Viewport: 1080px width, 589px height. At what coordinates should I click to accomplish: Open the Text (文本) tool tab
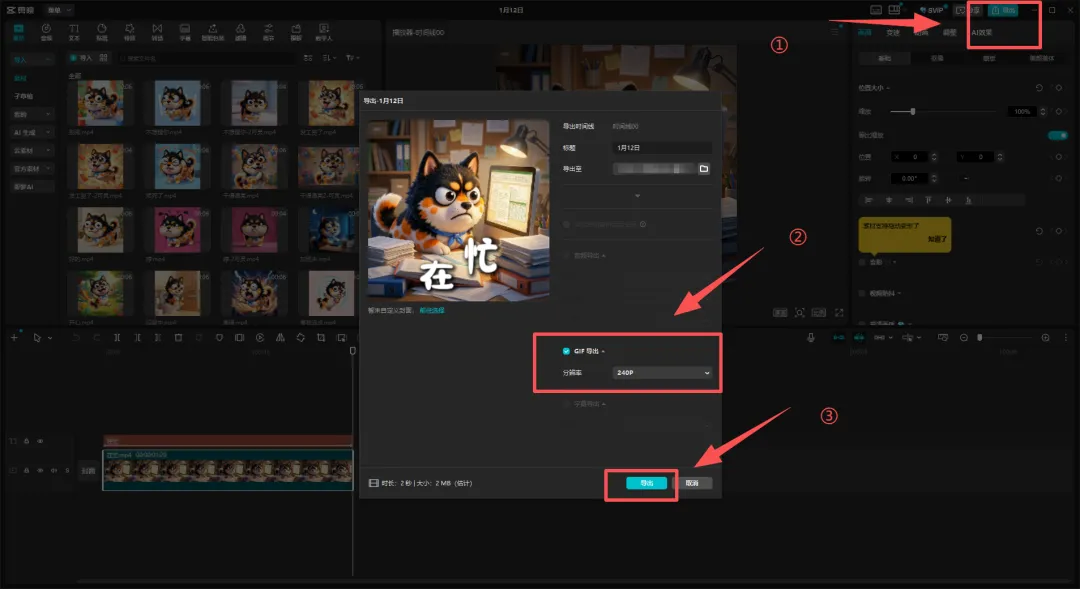[x=74, y=32]
